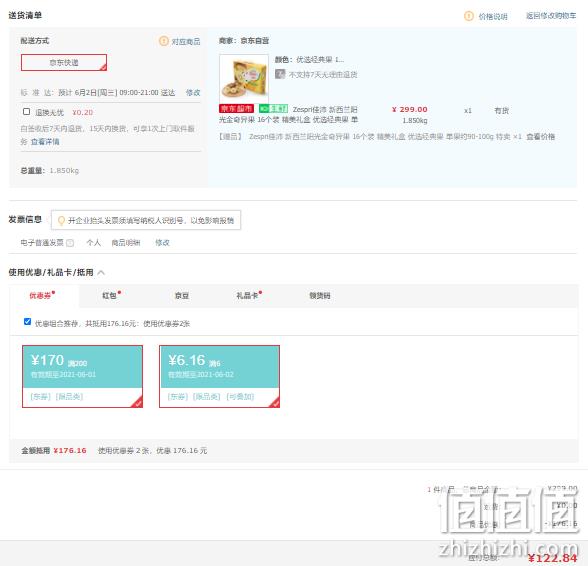Click the ¥ 299.00 item price

410,110
